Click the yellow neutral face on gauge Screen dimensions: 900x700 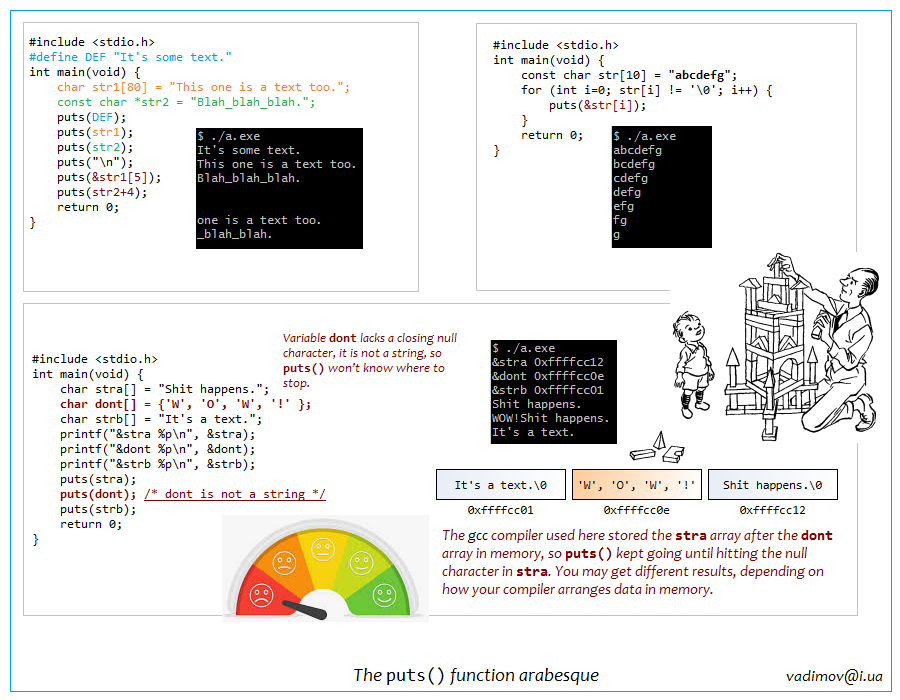pos(323,549)
